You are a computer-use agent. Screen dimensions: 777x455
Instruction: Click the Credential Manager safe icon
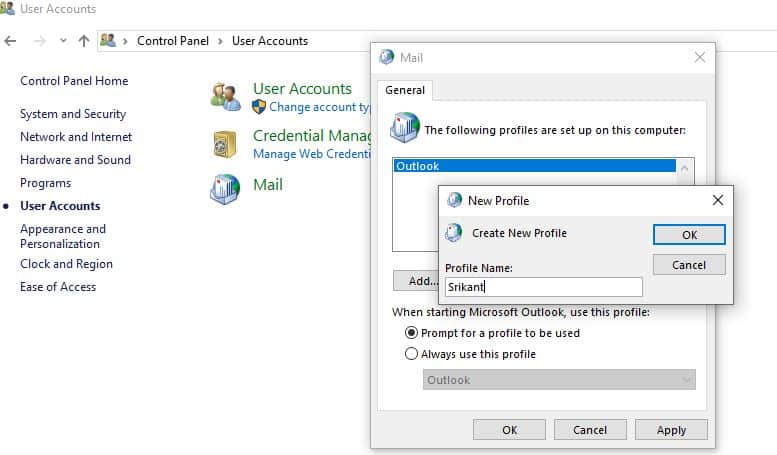[224, 144]
